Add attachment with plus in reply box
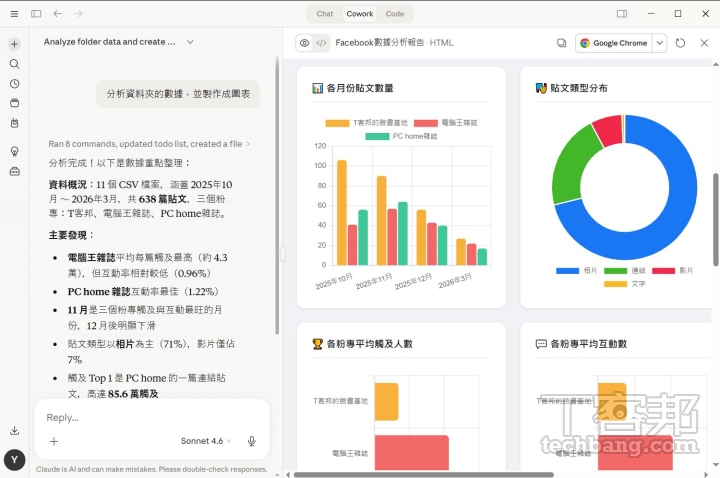The width and height of the screenshot is (720, 478). [54, 441]
